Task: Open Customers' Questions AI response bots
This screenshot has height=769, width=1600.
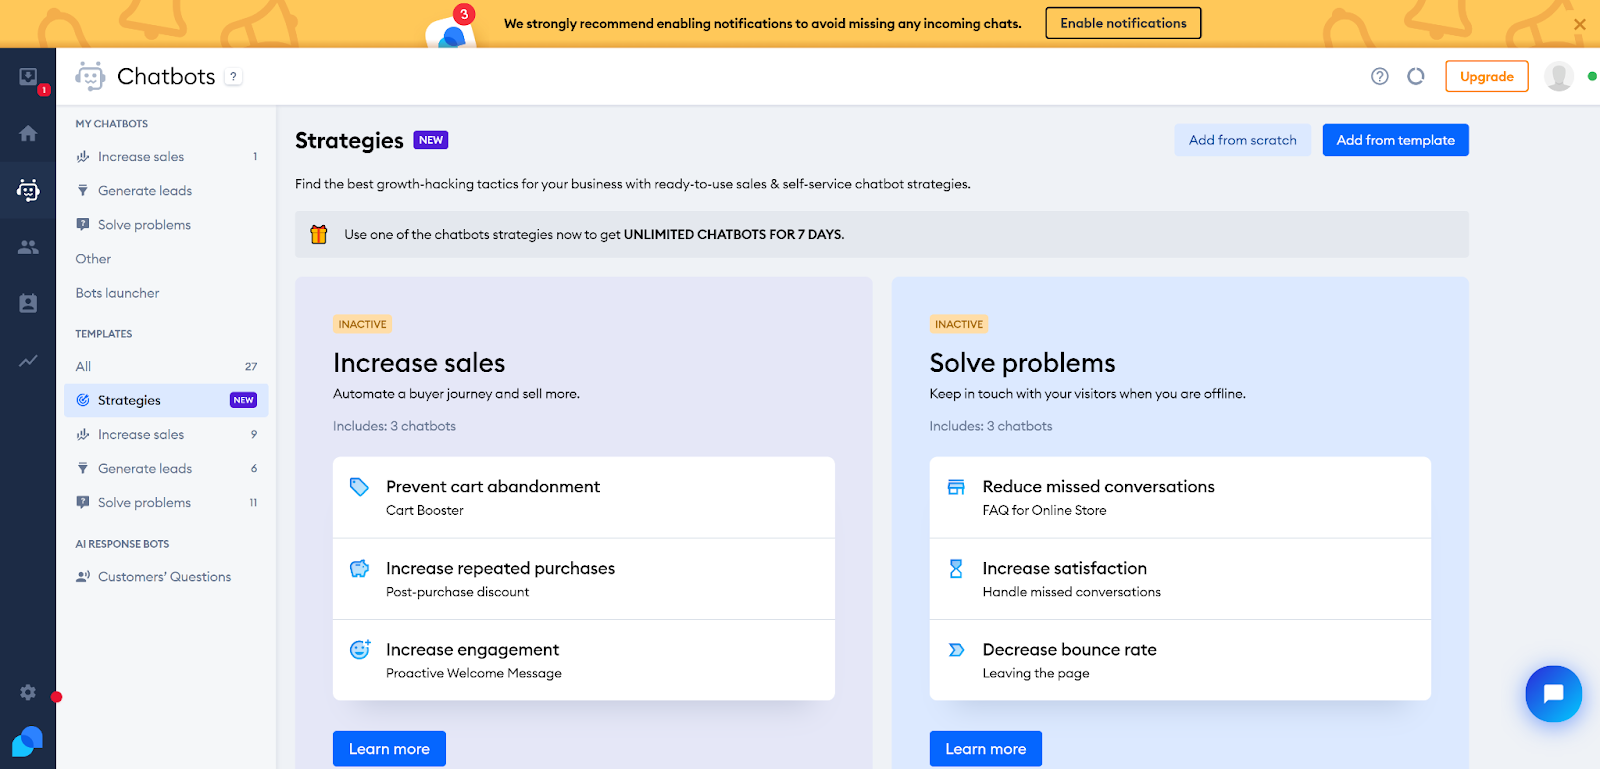Action: 164,577
